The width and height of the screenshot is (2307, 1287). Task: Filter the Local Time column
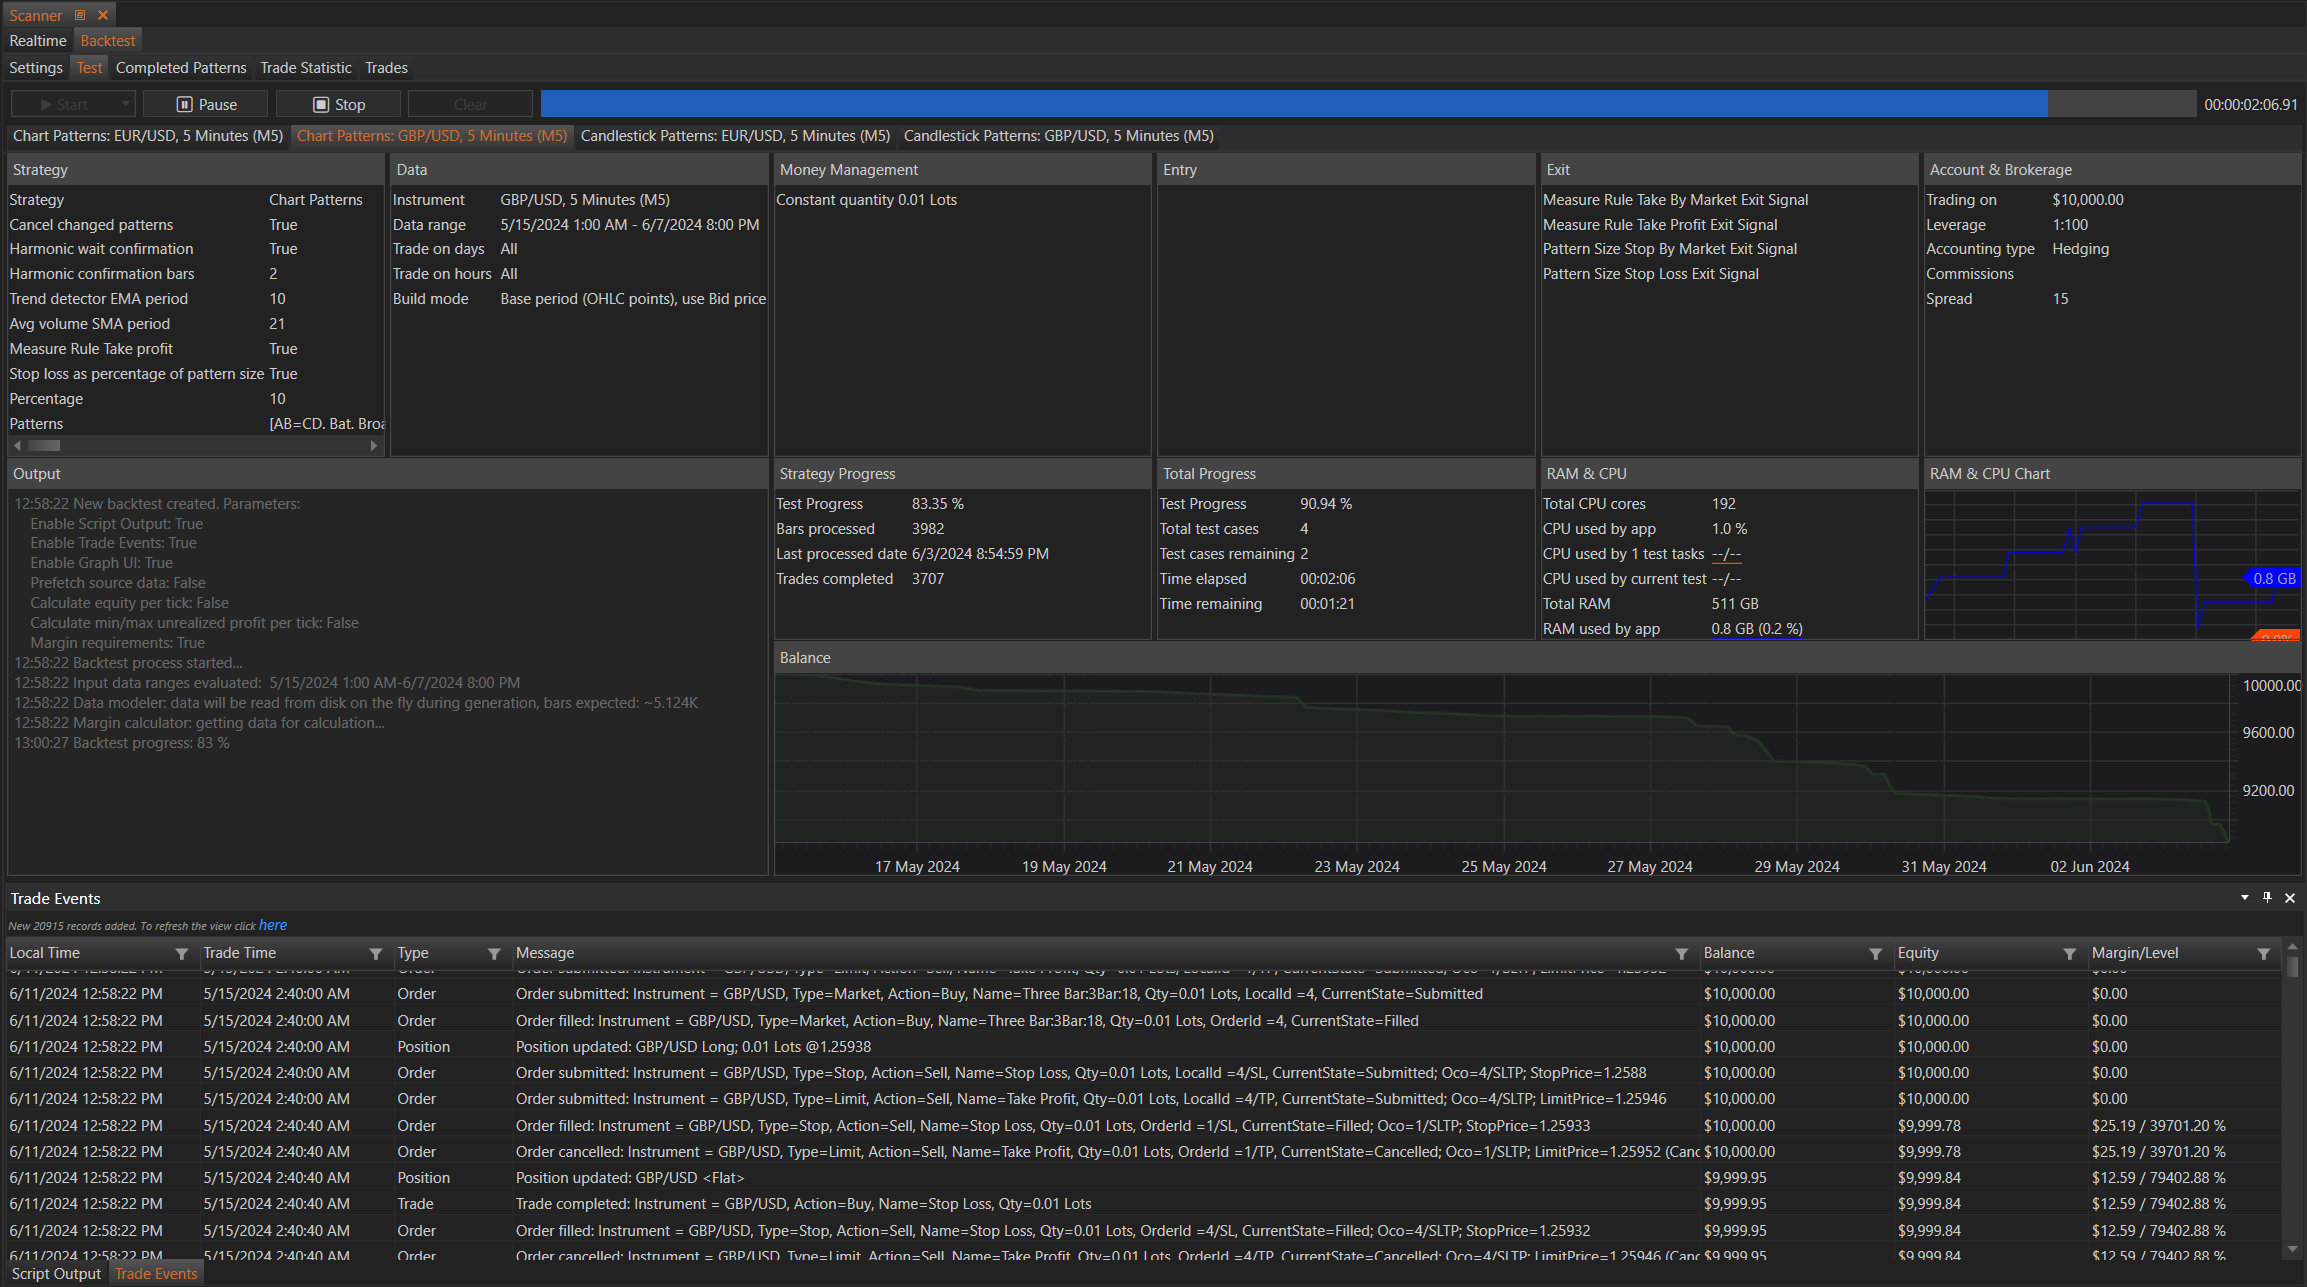[181, 954]
